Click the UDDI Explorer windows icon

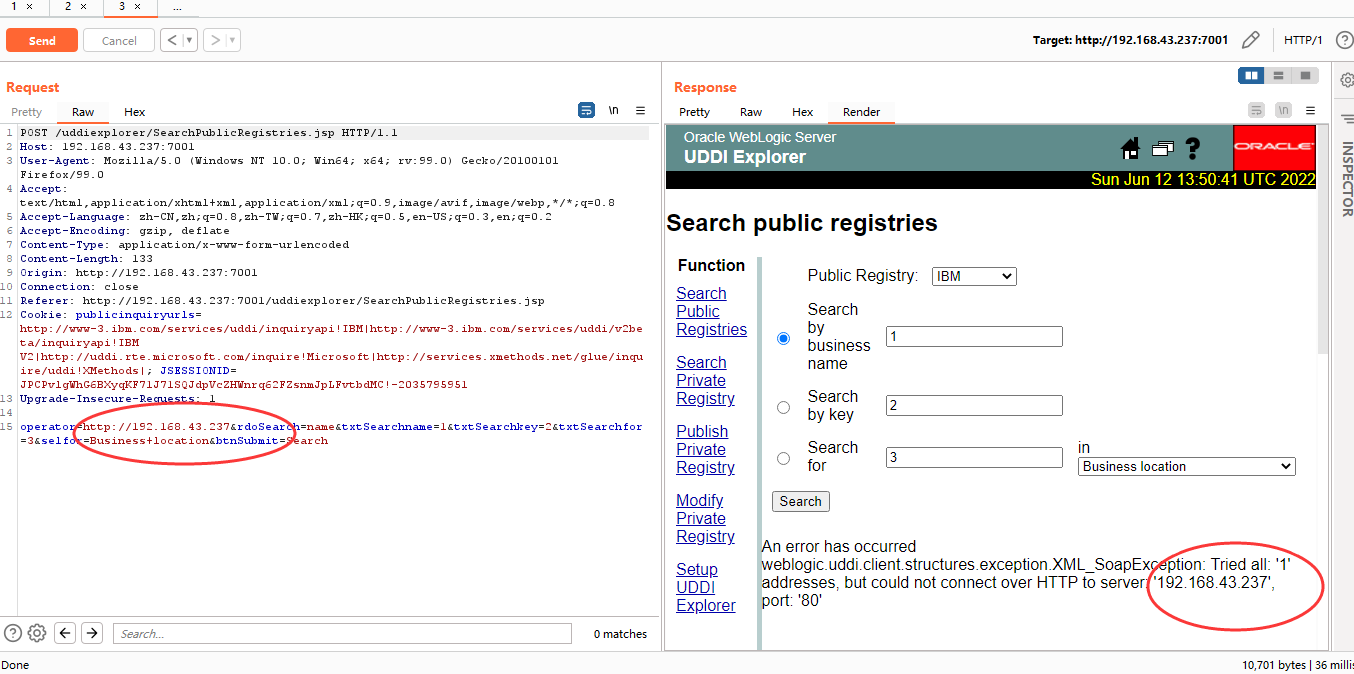point(1162,149)
